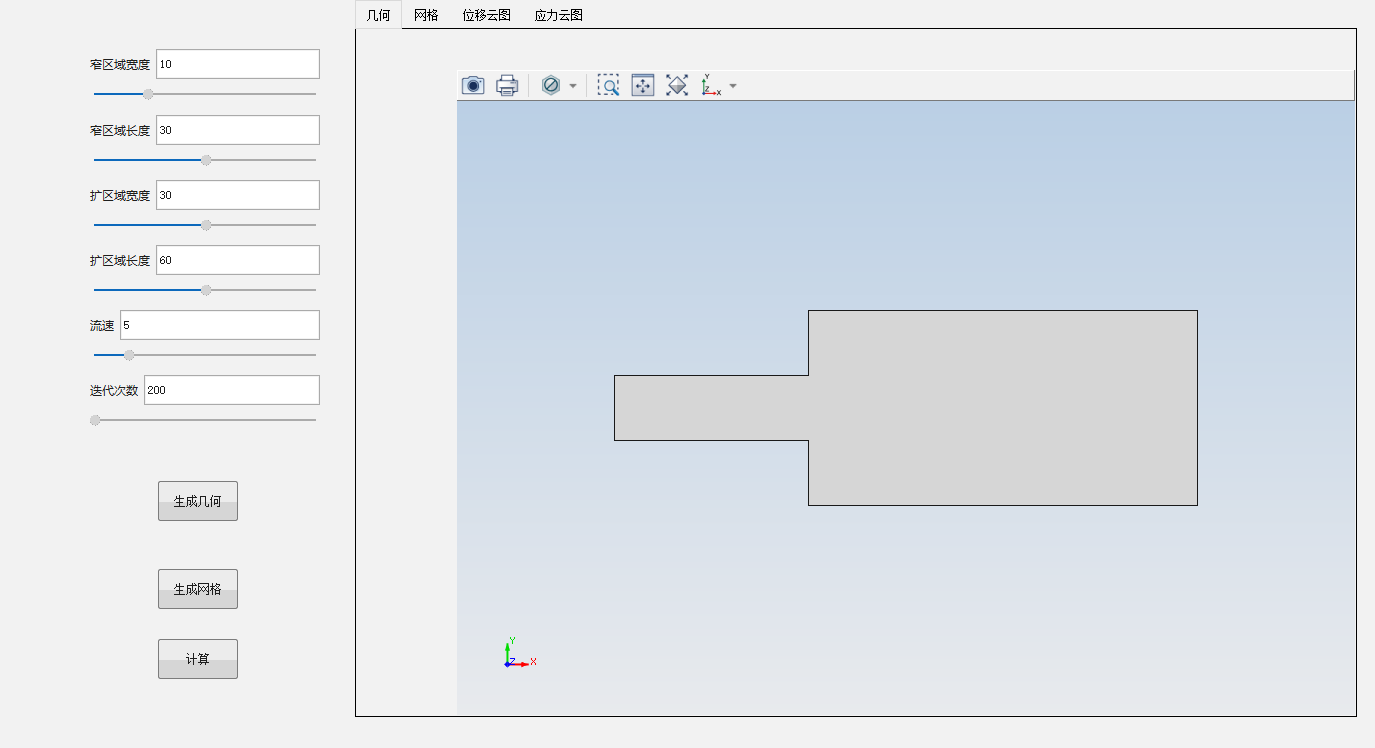Focus the 窄区域长度 input field
The width and height of the screenshot is (1375, 748).
click(x=238, y=130)
